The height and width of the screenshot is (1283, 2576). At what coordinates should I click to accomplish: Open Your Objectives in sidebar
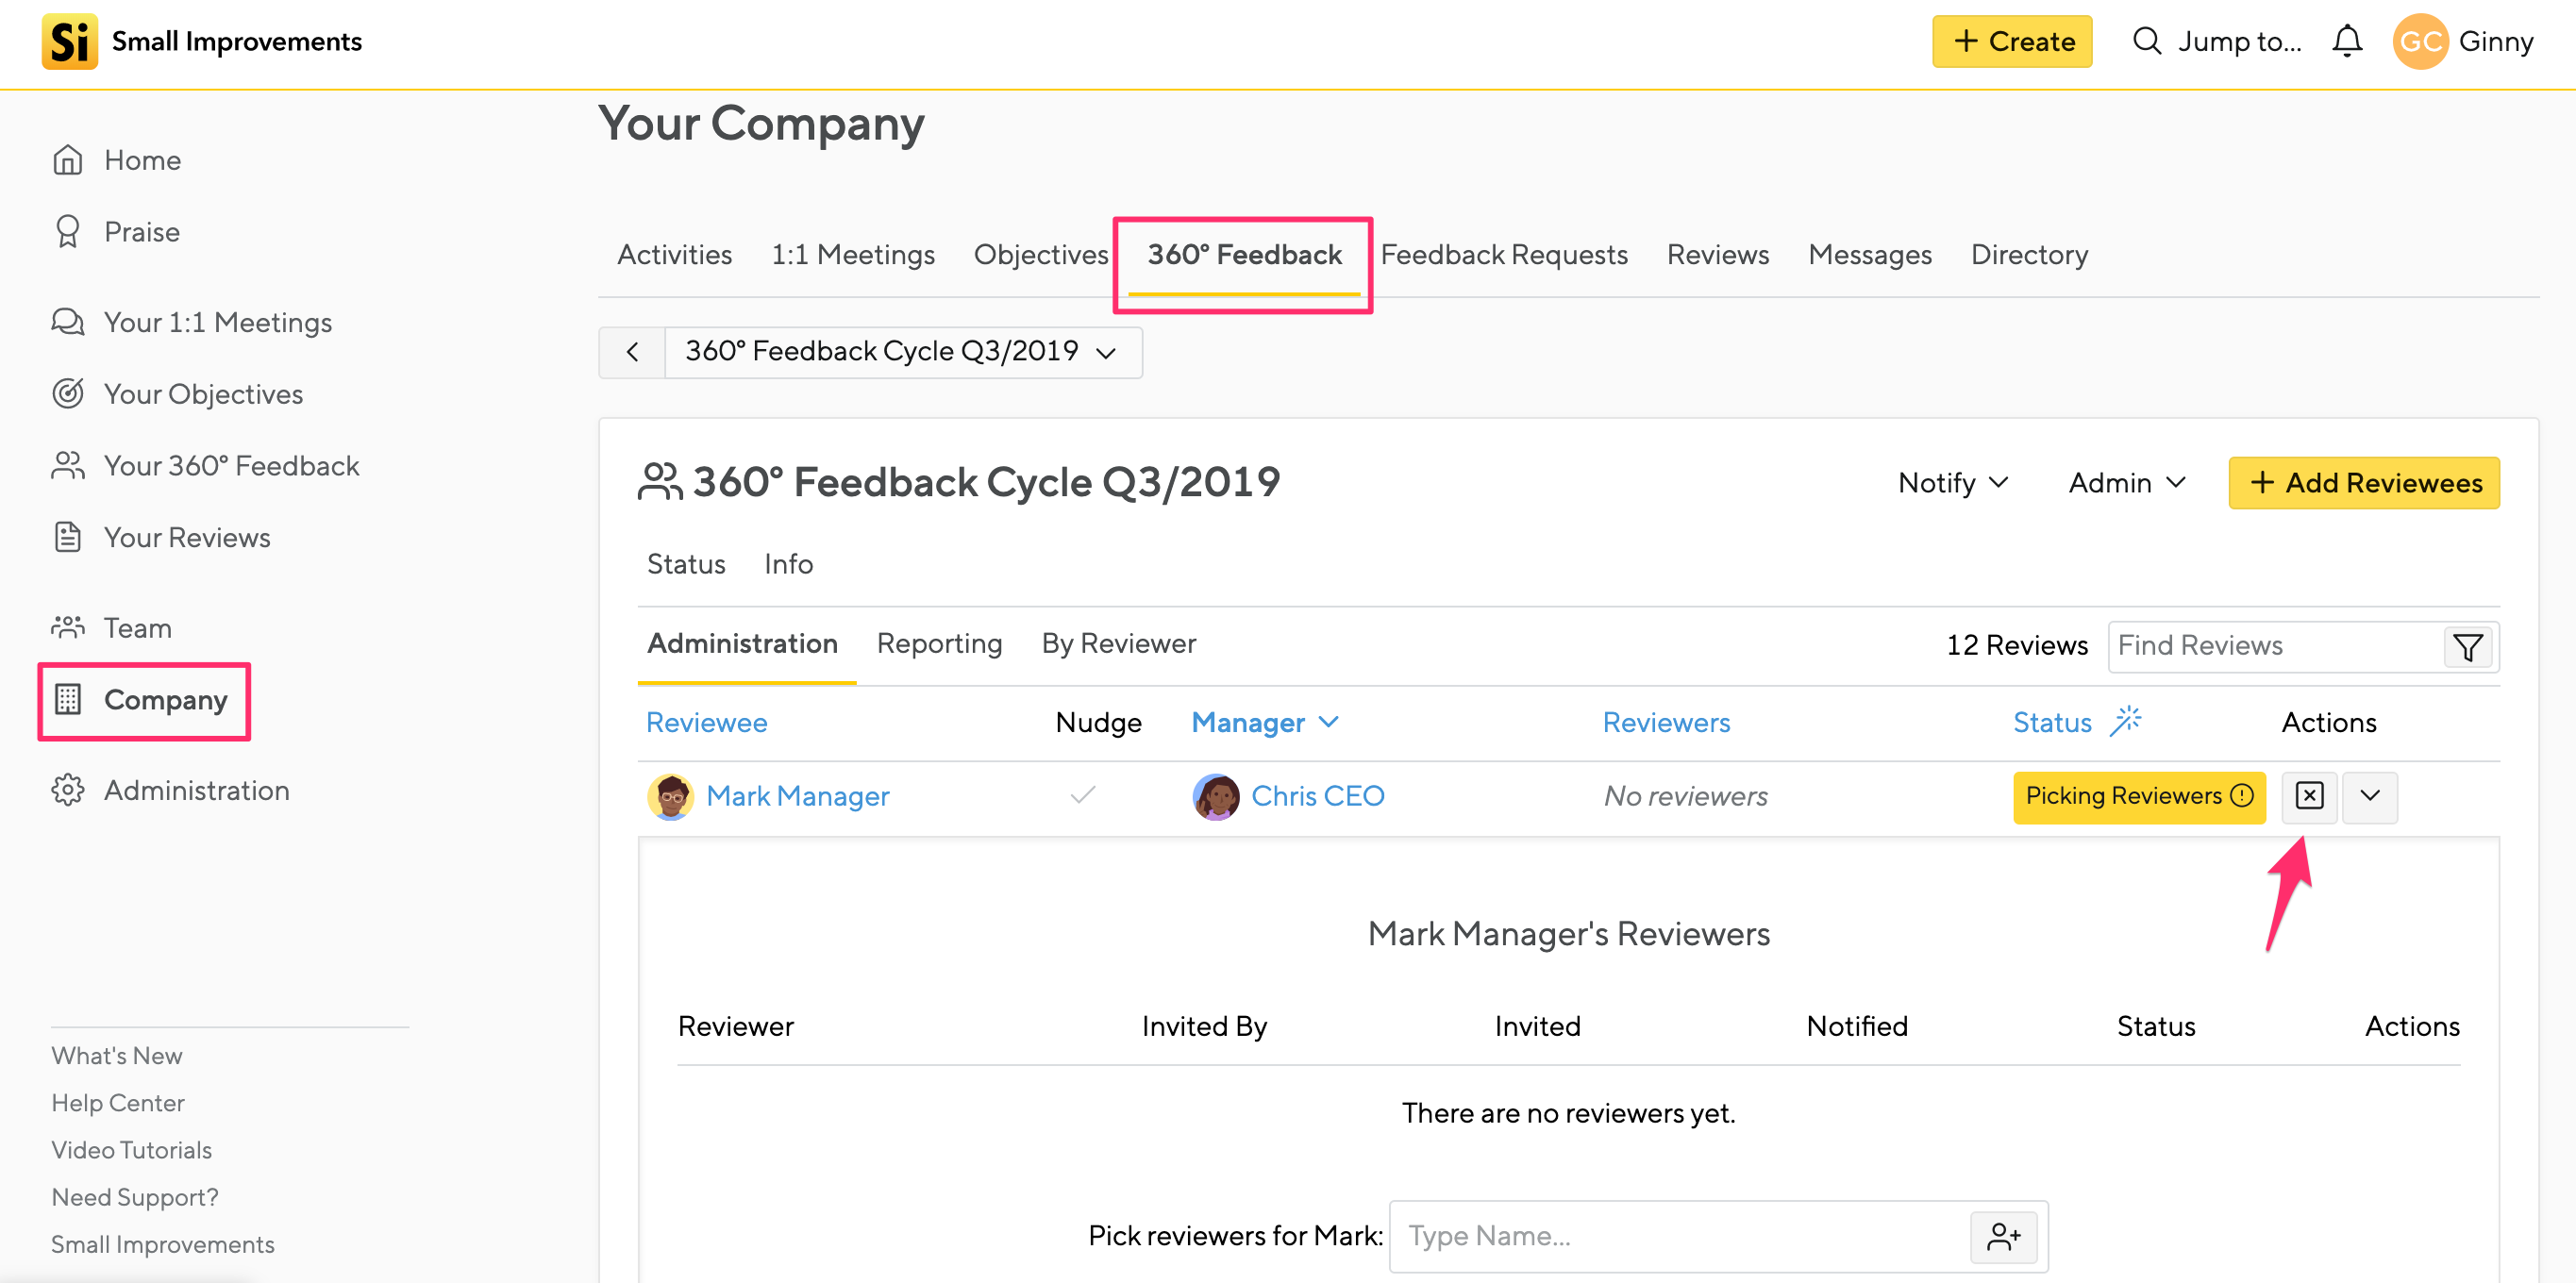tap(202, 394)
